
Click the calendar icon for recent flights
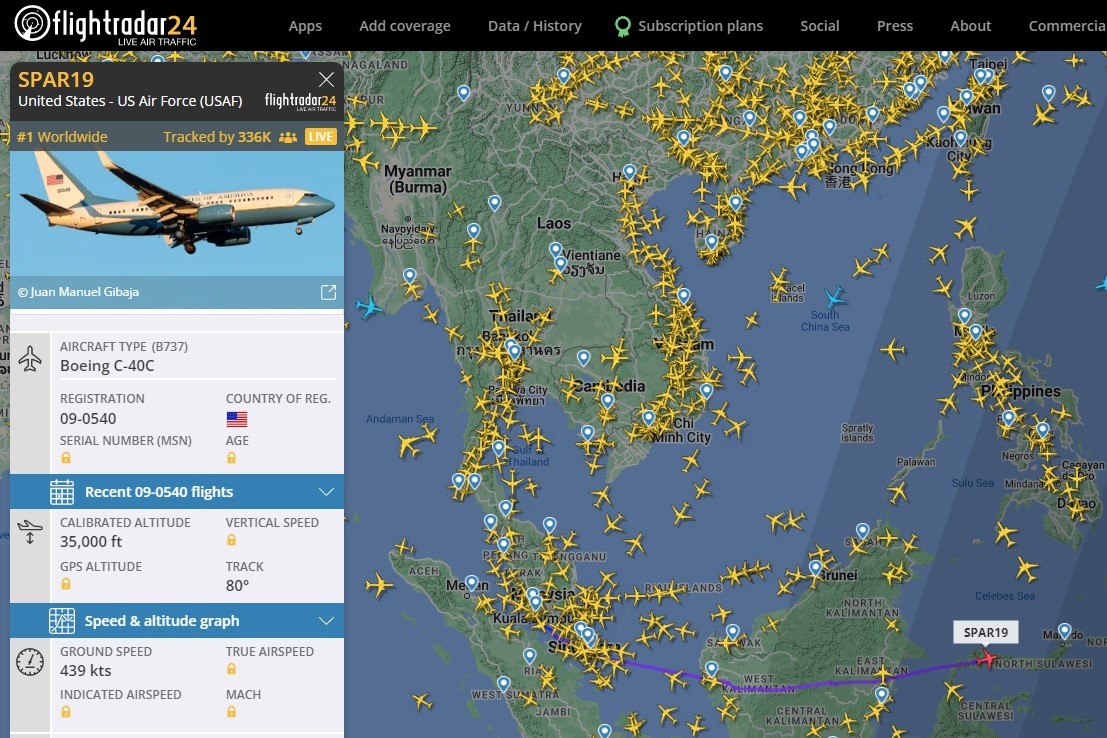tap(62, 492)
